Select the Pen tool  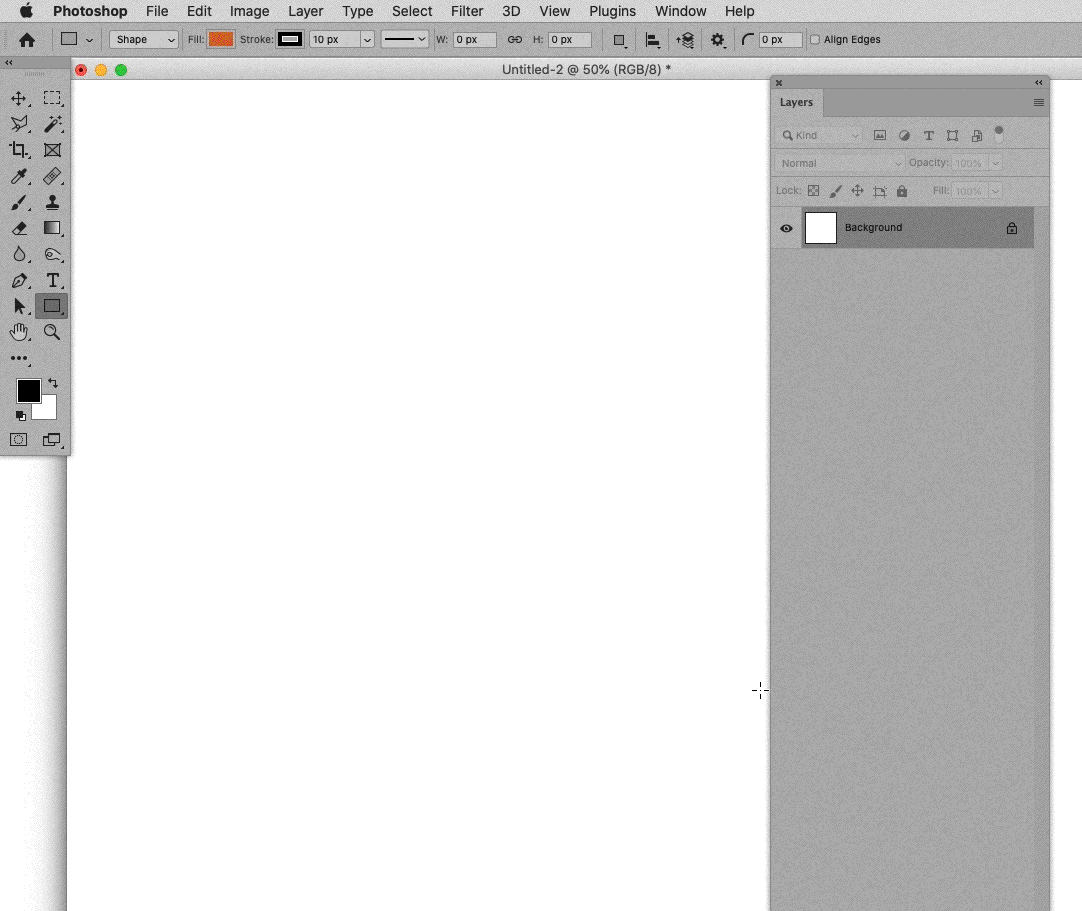point(19,280)
